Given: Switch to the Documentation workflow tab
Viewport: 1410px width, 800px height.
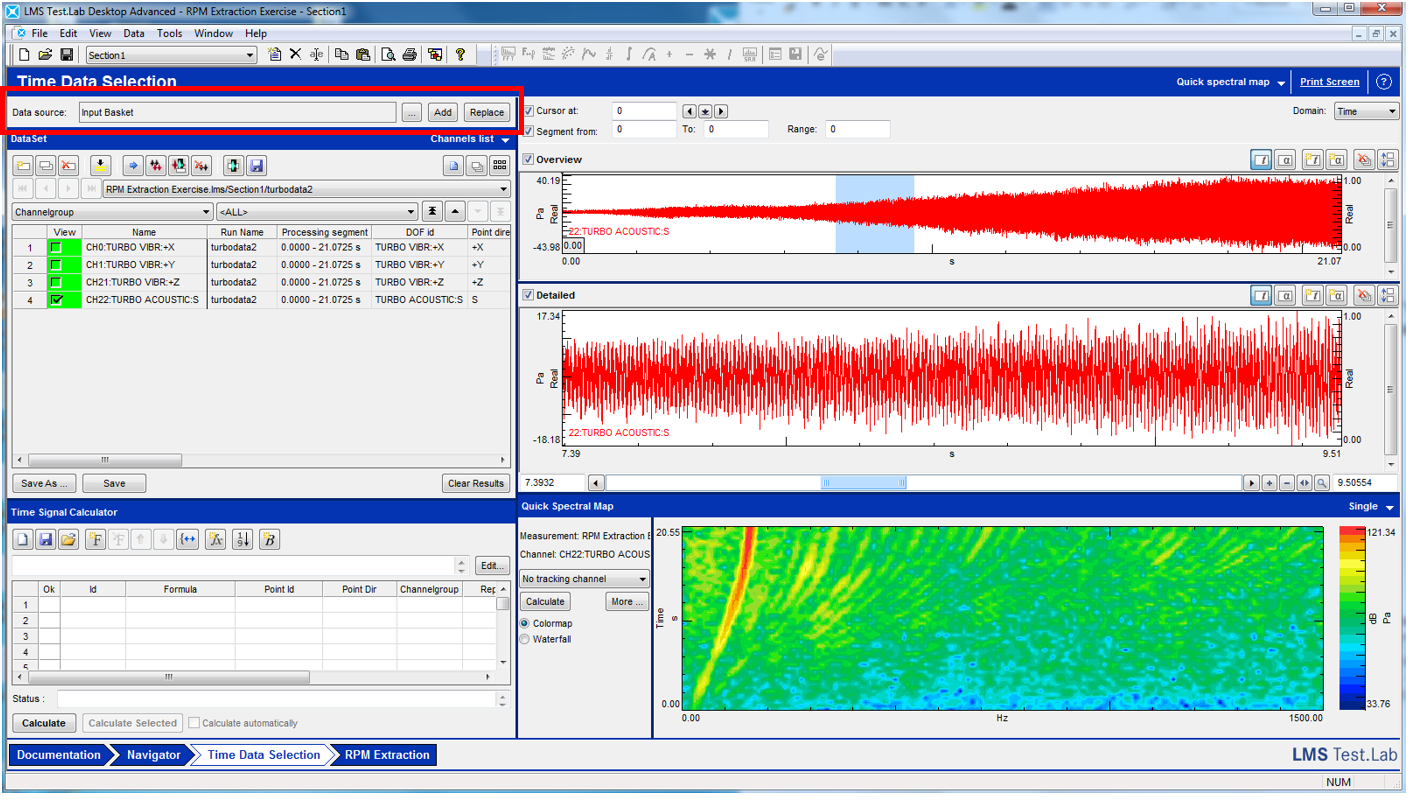Looking at the screenshot, I should tap(59, 755).
